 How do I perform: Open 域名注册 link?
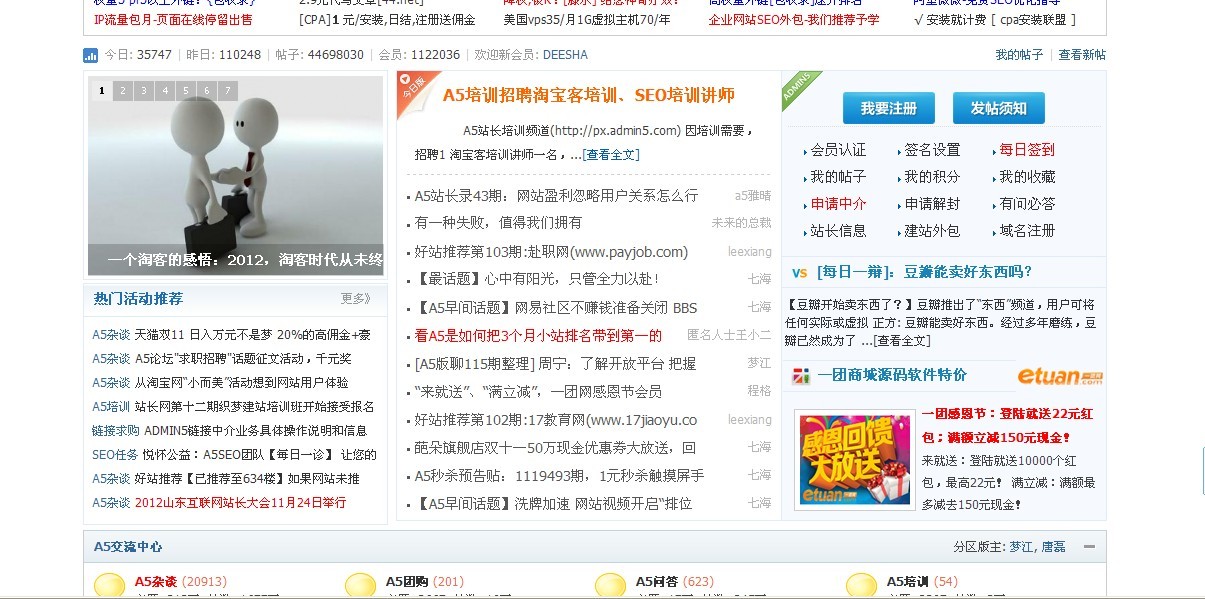click(x=1027, y=231)
